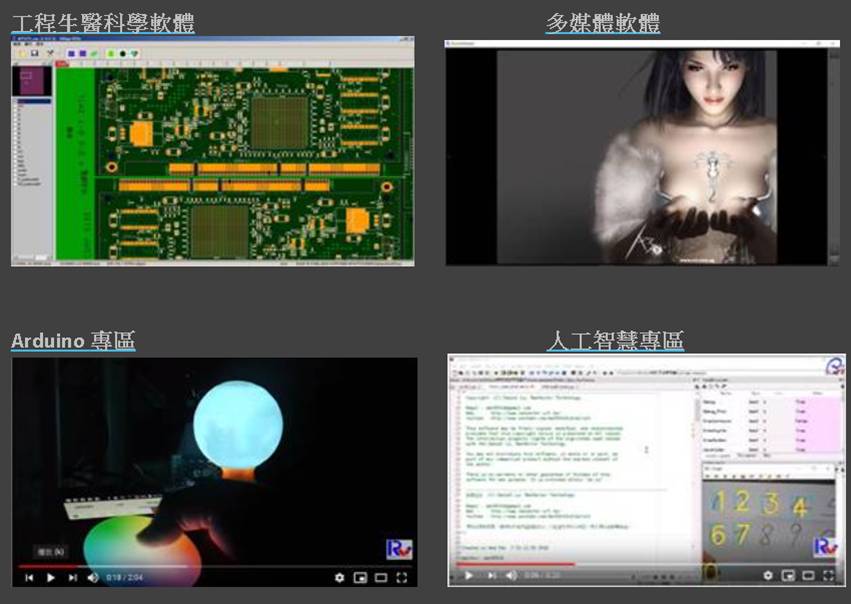The width and height of the screenshot is (851, 604).
Task: Enable miniplayer for the Arduino video
Action: click(x=360, y=577)
